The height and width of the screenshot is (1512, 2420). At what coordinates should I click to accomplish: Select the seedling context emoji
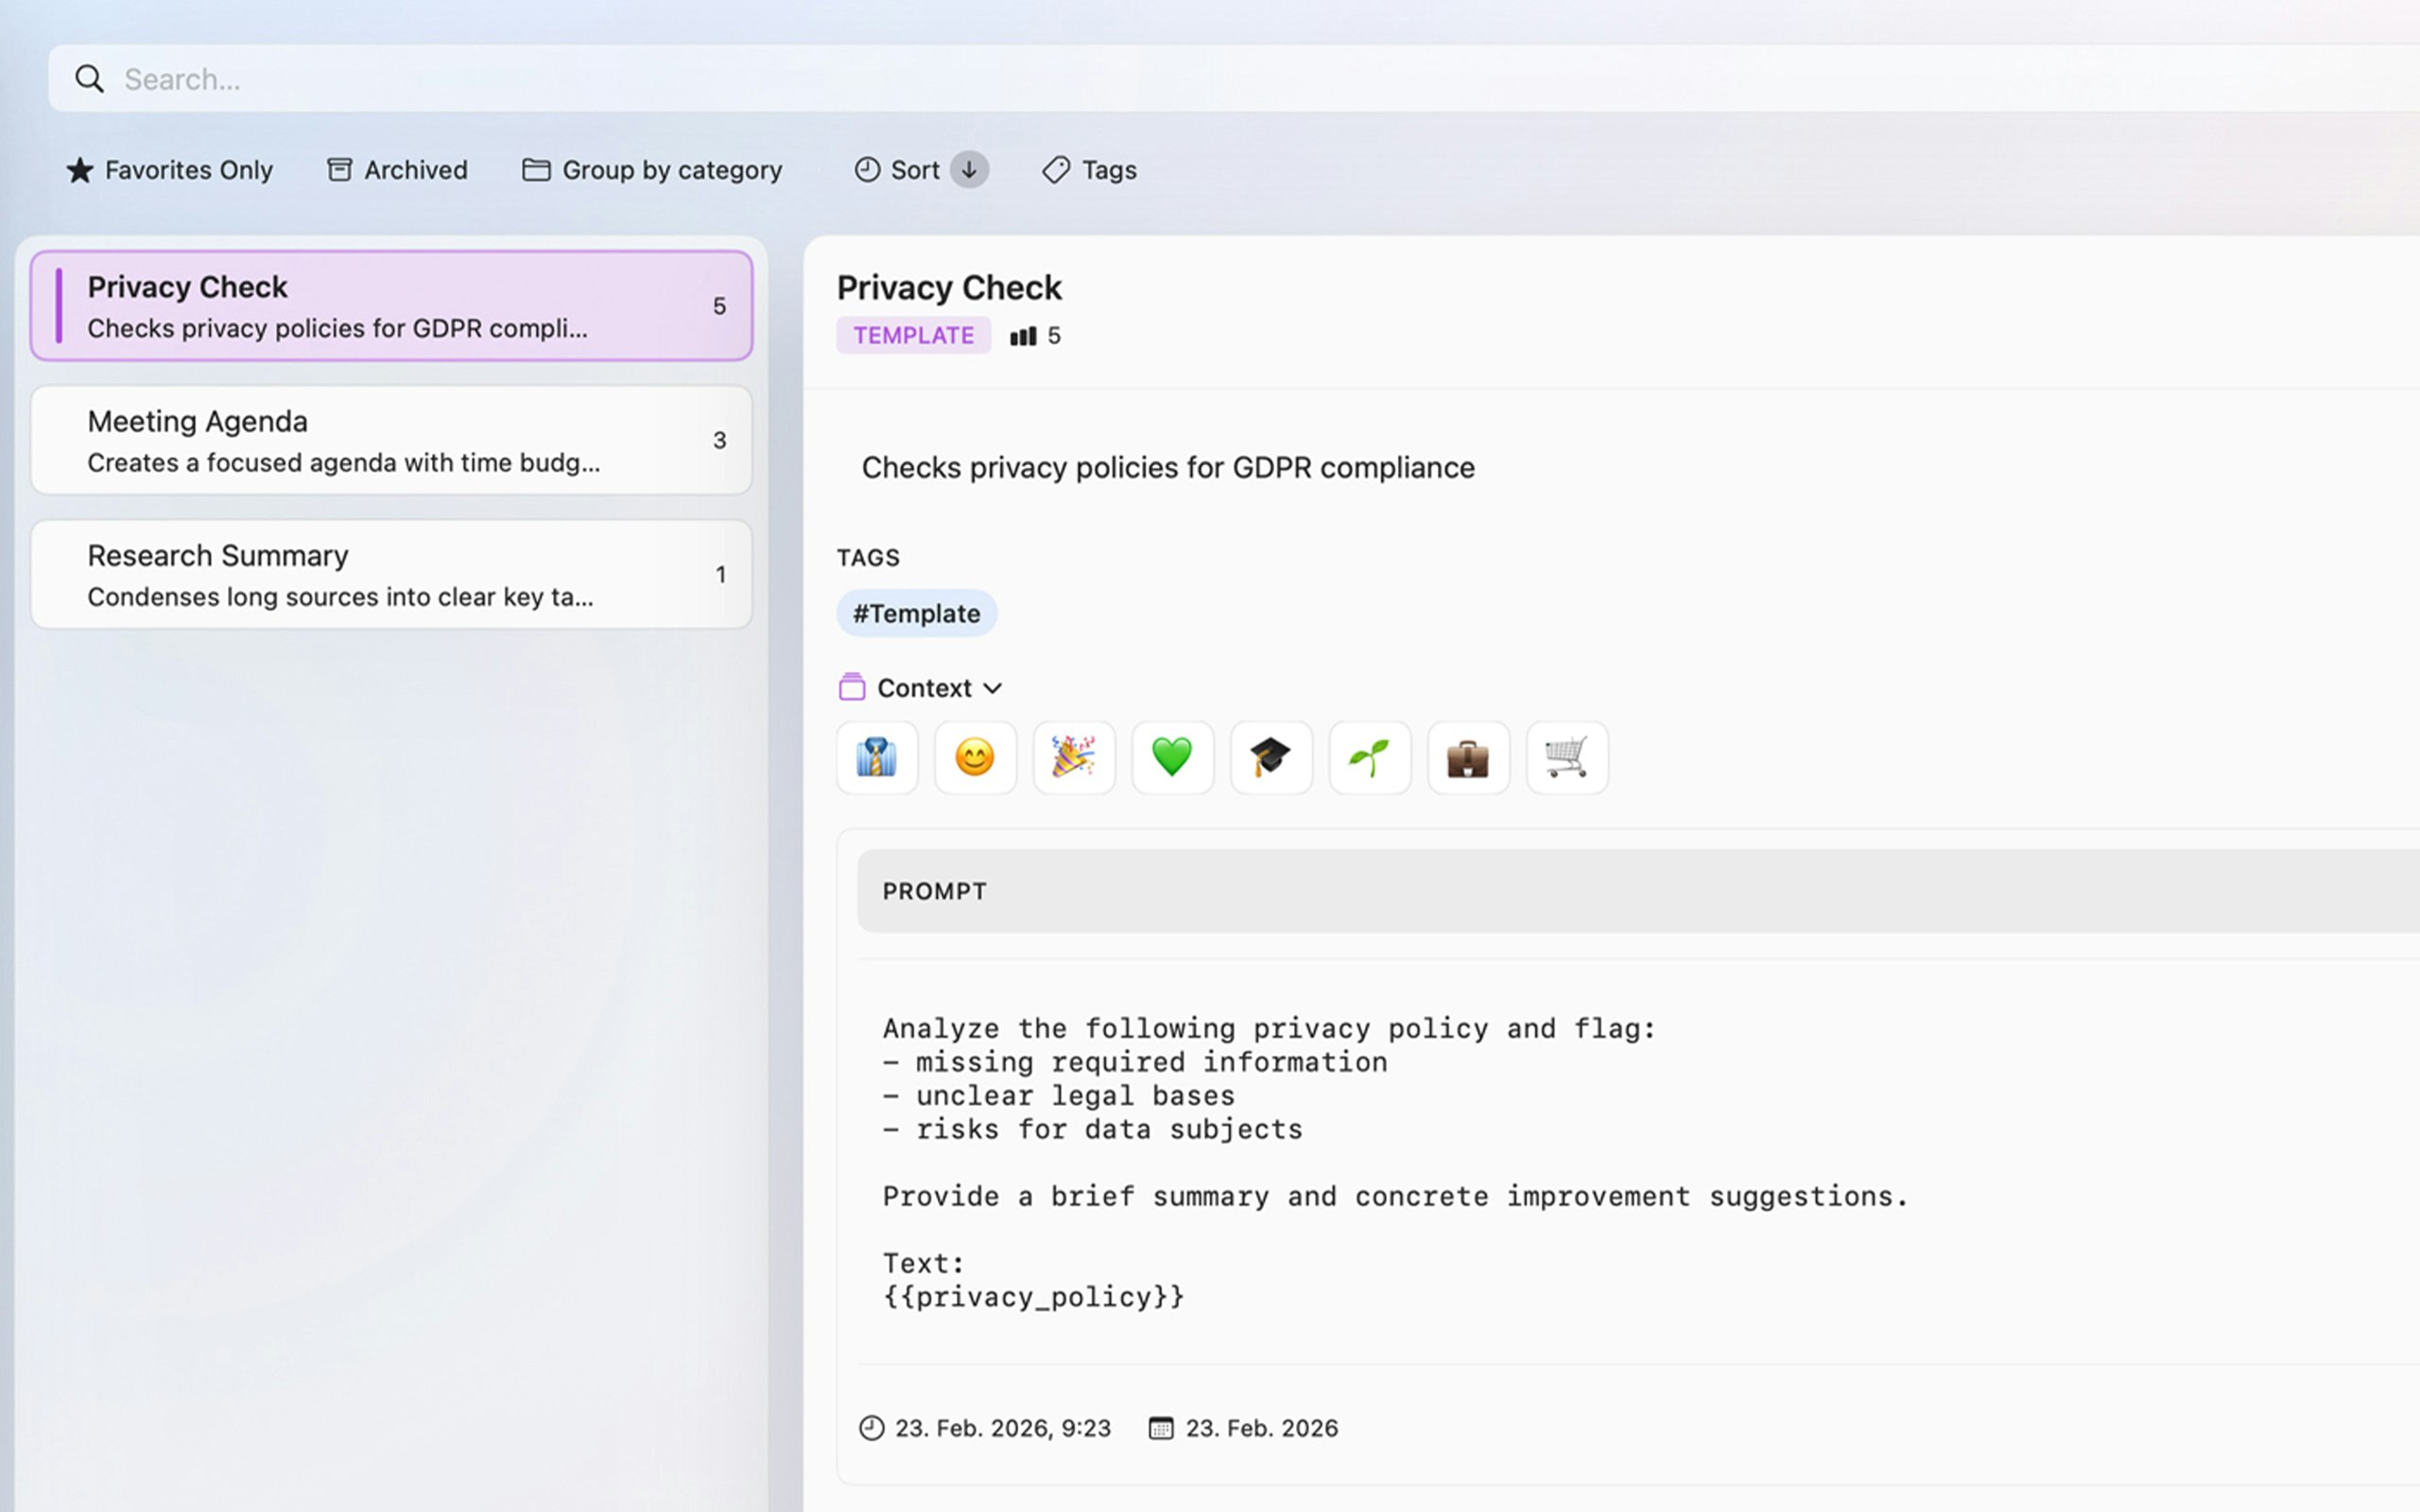tap(1369, 758)
